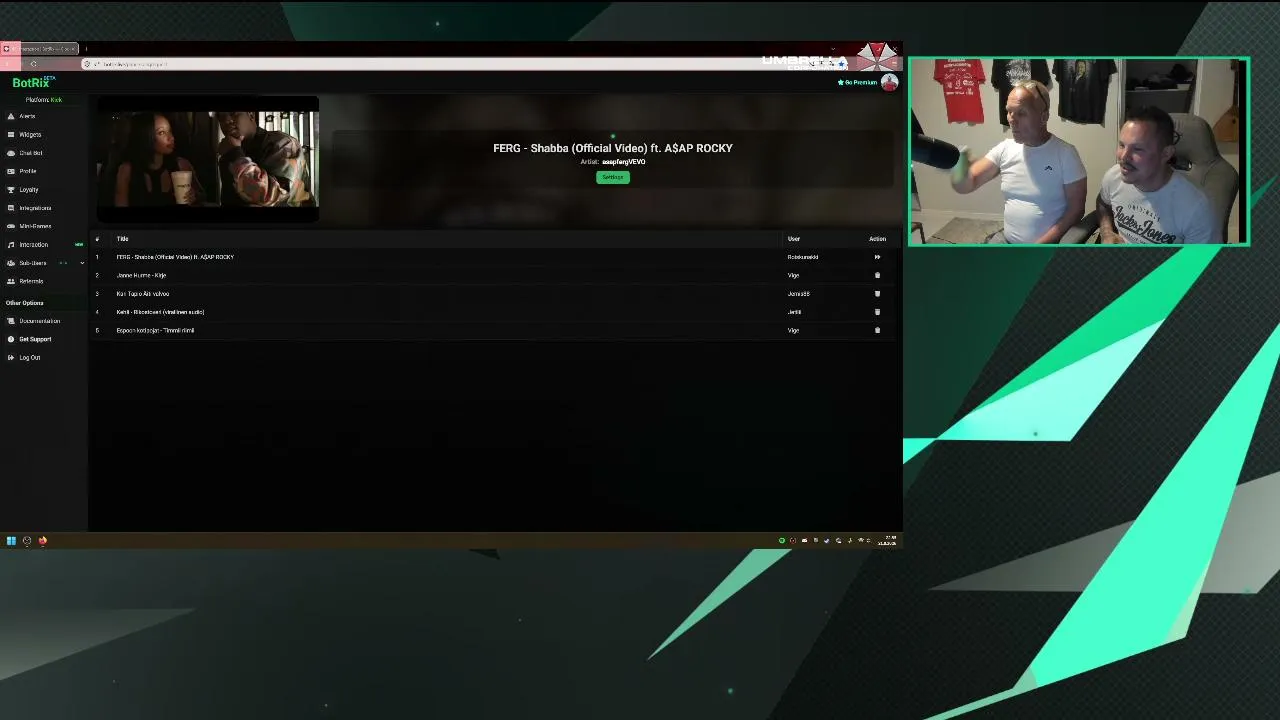Skip the current FERG - Shabba song

tap(877, 257)
